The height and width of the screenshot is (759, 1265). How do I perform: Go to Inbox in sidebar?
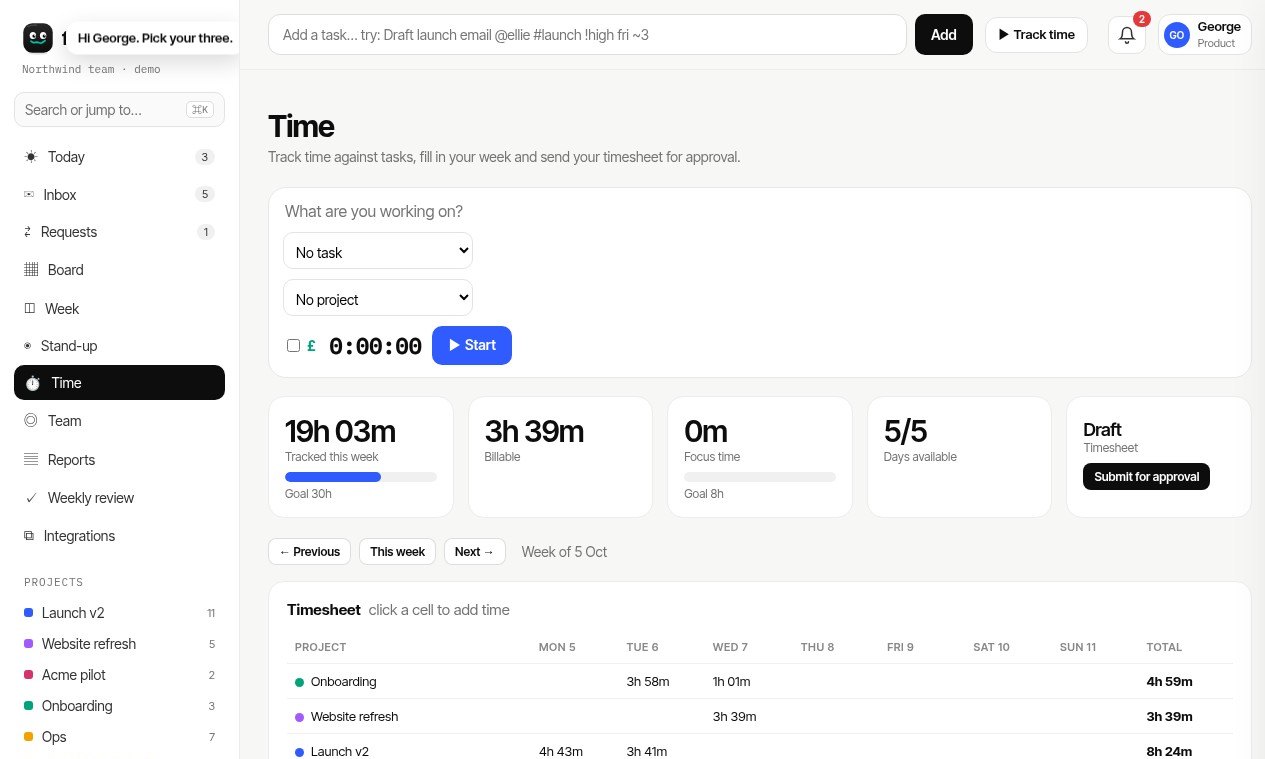(x=119, y=195)
